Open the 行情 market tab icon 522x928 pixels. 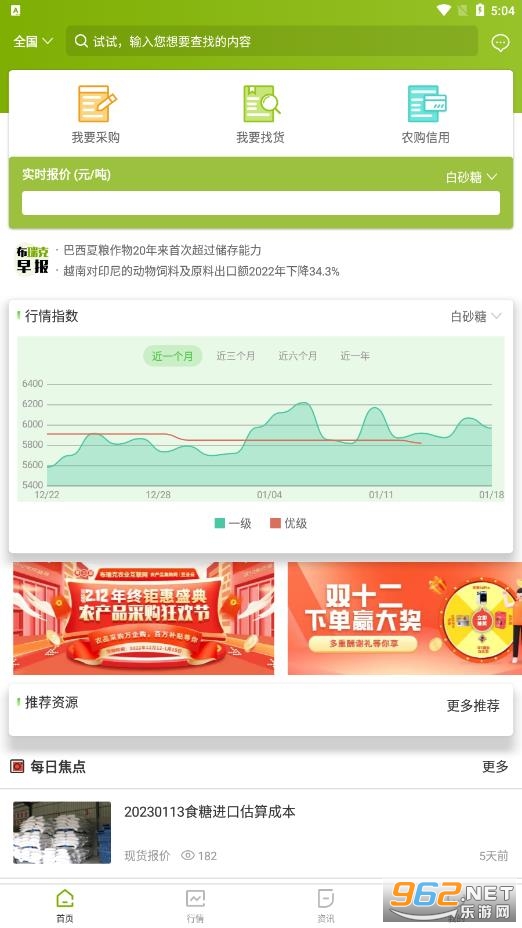[x=195, y=899]
